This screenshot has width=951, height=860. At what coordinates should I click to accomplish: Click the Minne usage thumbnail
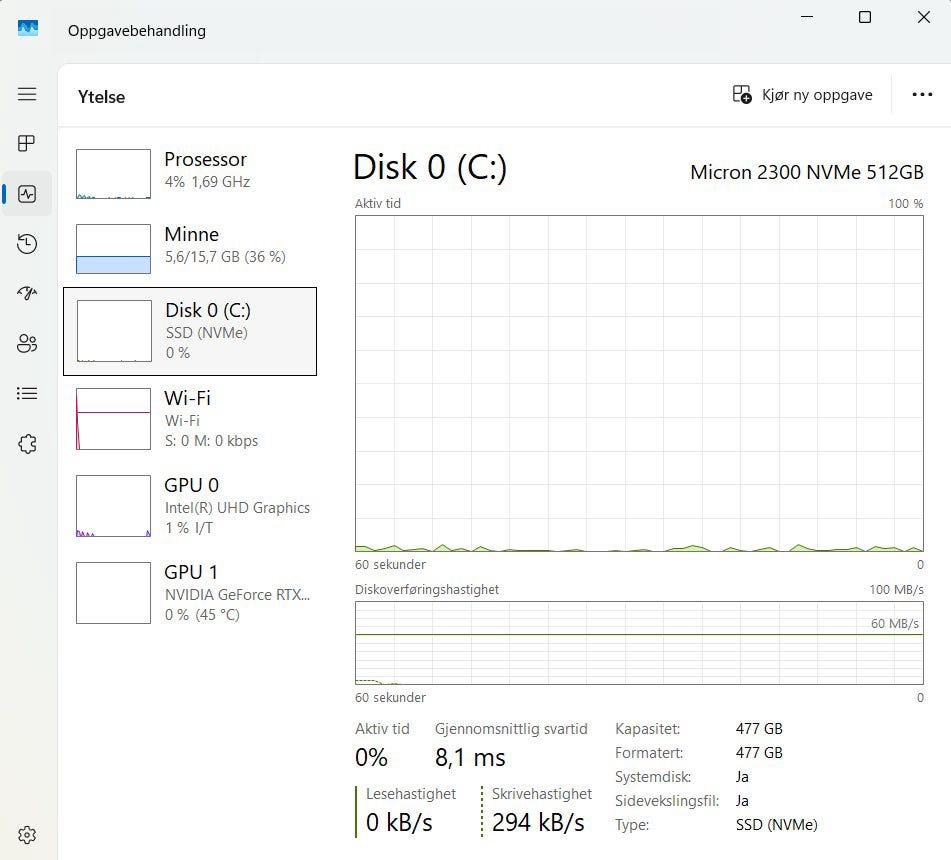pyautogui.click(x=113, y=249)
